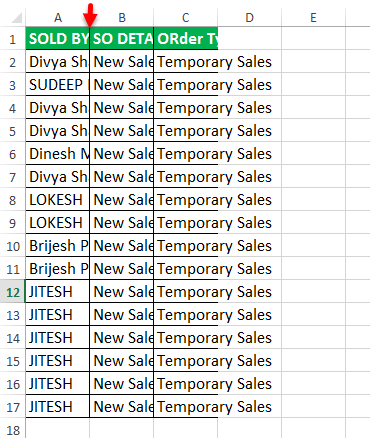Click the border between columns A and B
370x438 pixels.
pyautogui.click(x=90, y=17)
